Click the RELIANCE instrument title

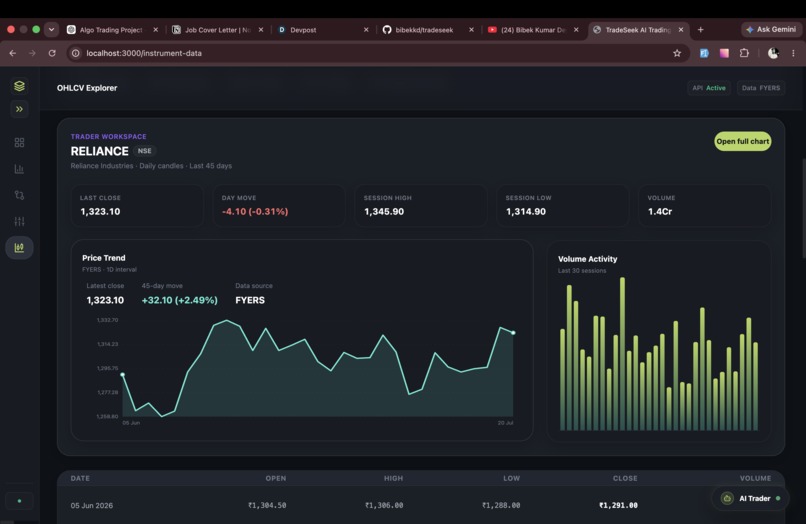pos(100,151)
